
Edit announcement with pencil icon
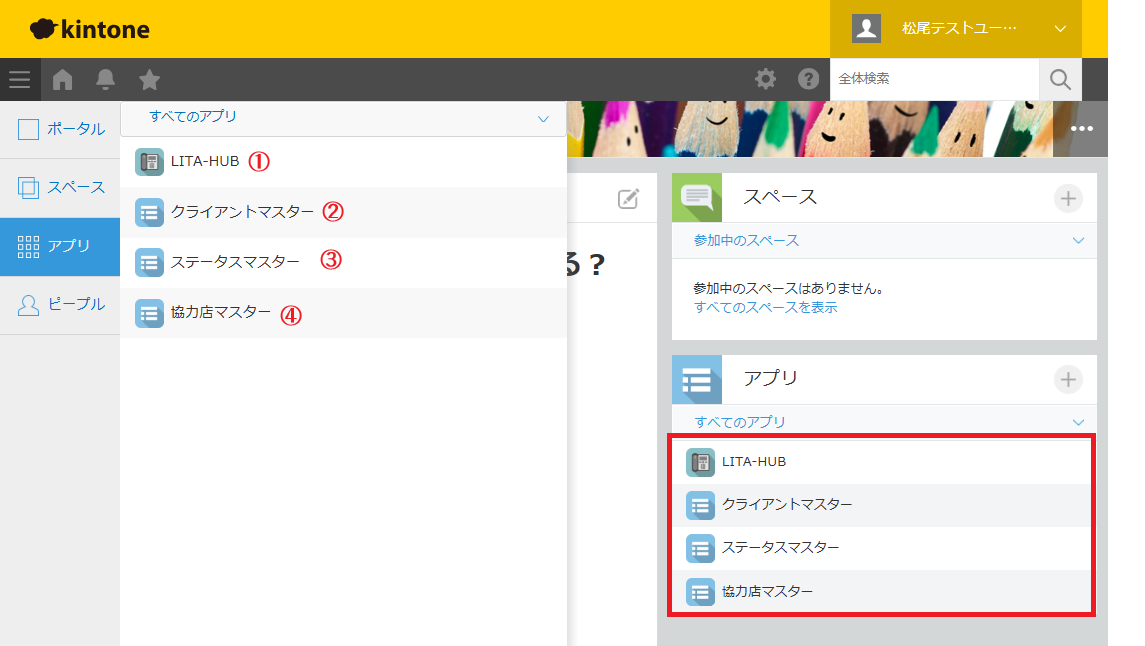click(628, 198)
